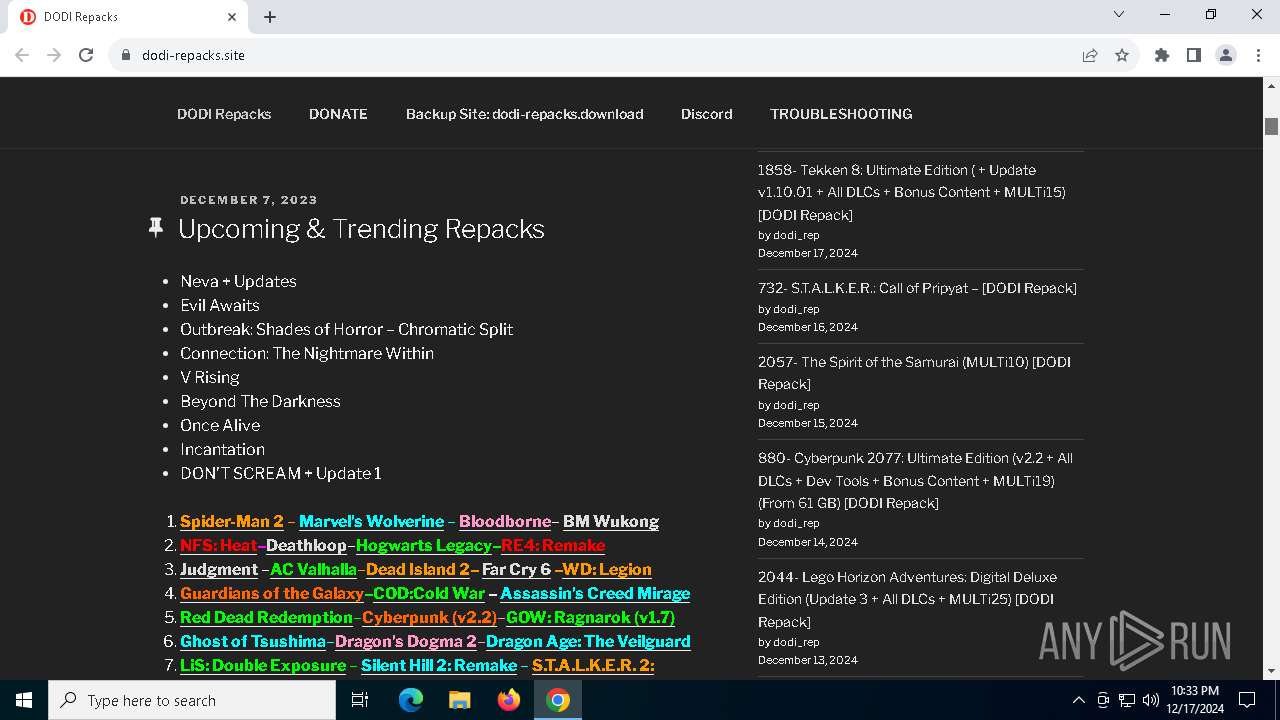
Task: Launch Firefox from the taskbar
Action: click(509, 700)
